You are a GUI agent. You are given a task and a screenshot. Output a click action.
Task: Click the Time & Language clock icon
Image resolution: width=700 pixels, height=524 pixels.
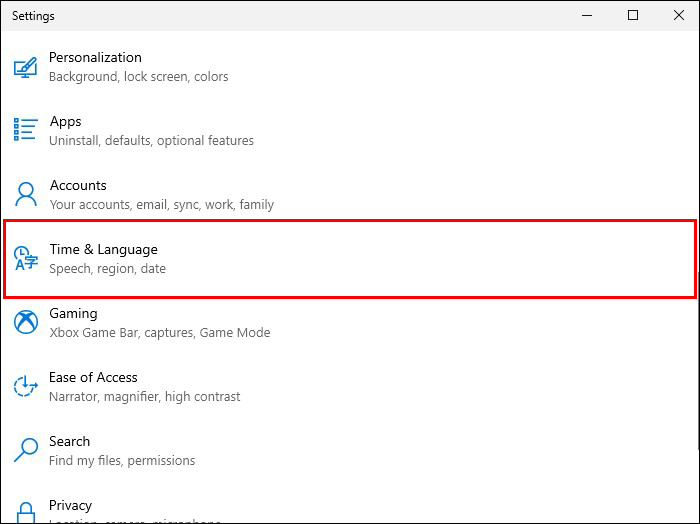[x=25, y=259]
